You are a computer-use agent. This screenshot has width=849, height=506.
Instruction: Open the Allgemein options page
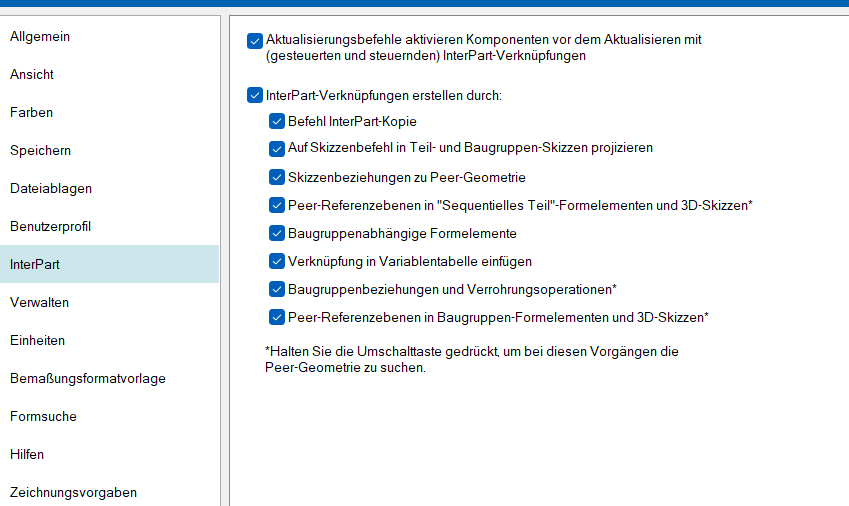(109, 36)
